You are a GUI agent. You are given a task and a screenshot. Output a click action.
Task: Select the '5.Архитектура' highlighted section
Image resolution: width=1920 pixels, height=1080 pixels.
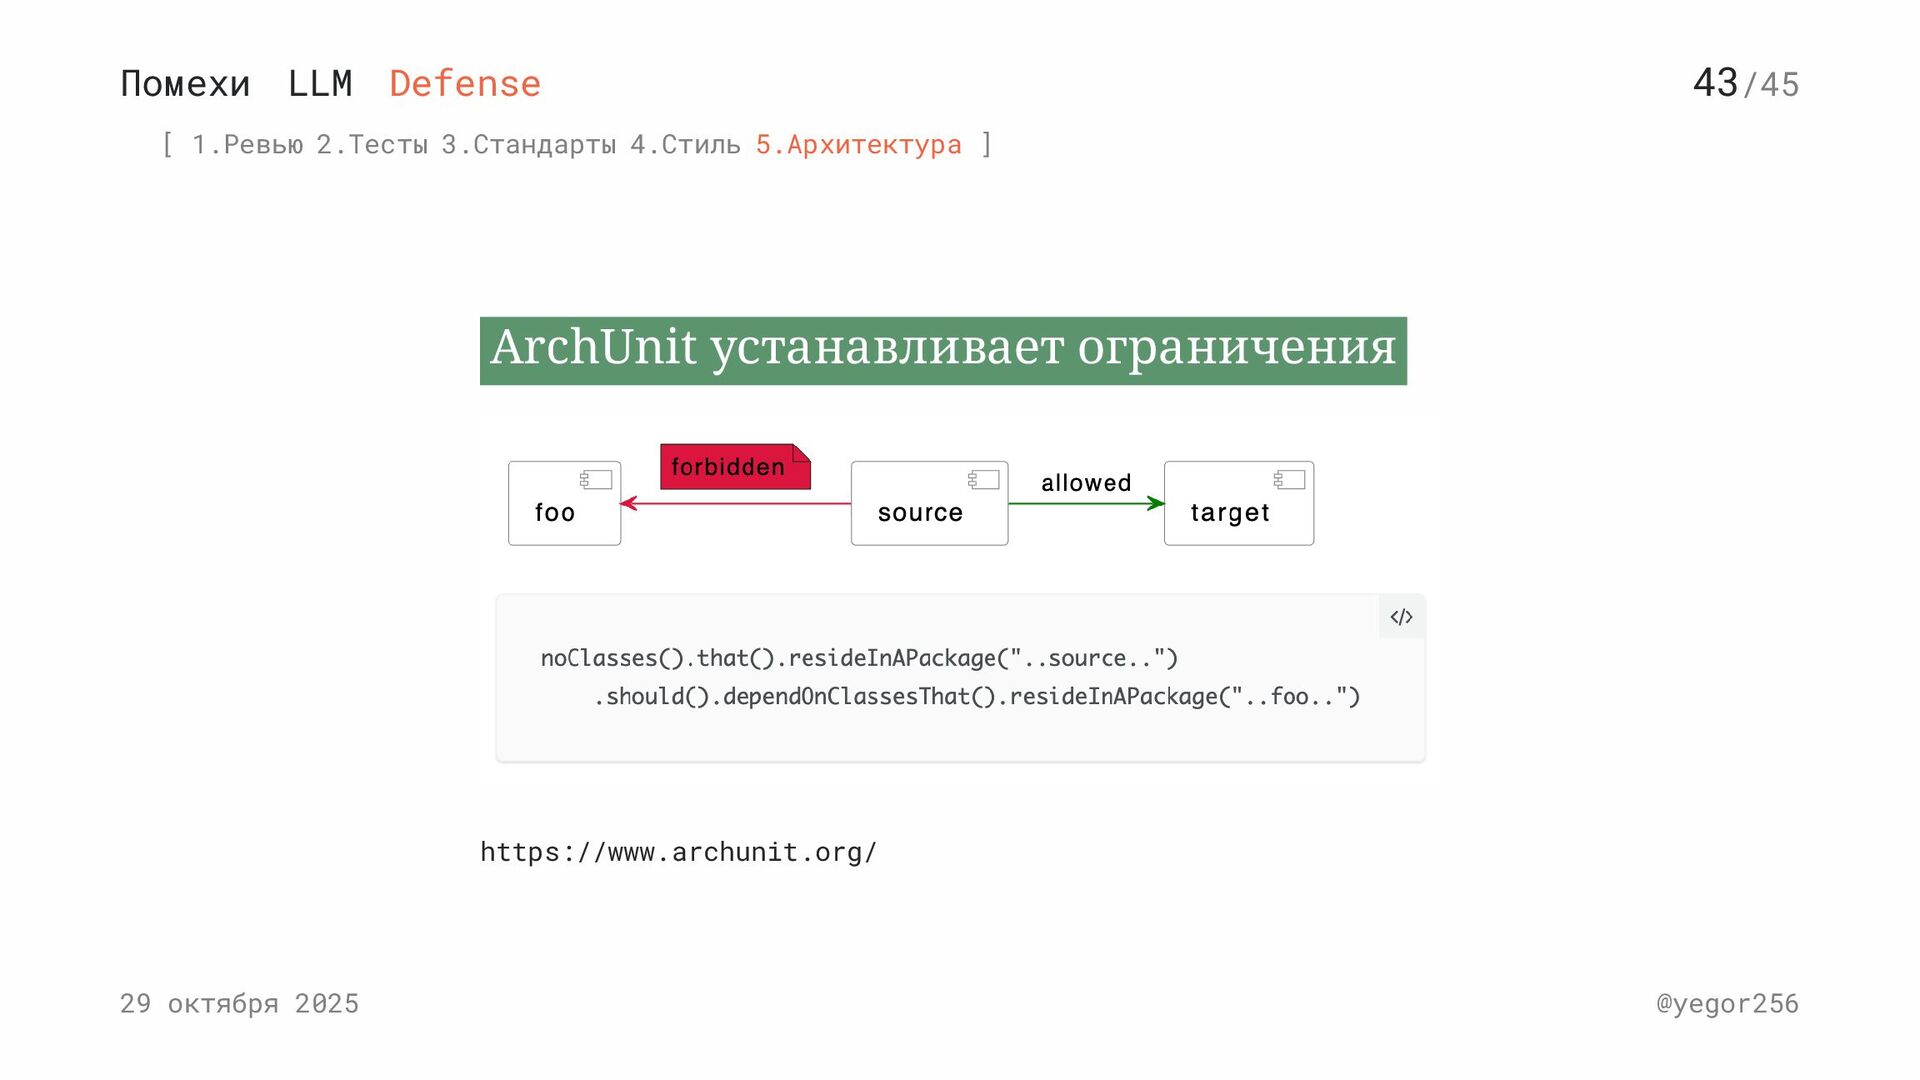[x=858, y=145]
